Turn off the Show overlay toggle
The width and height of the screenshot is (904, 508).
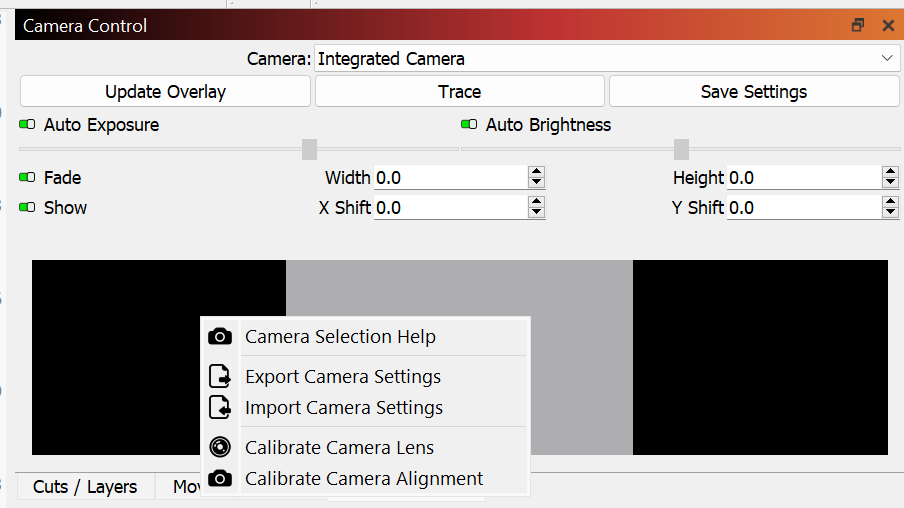click(x=27, y=207)
